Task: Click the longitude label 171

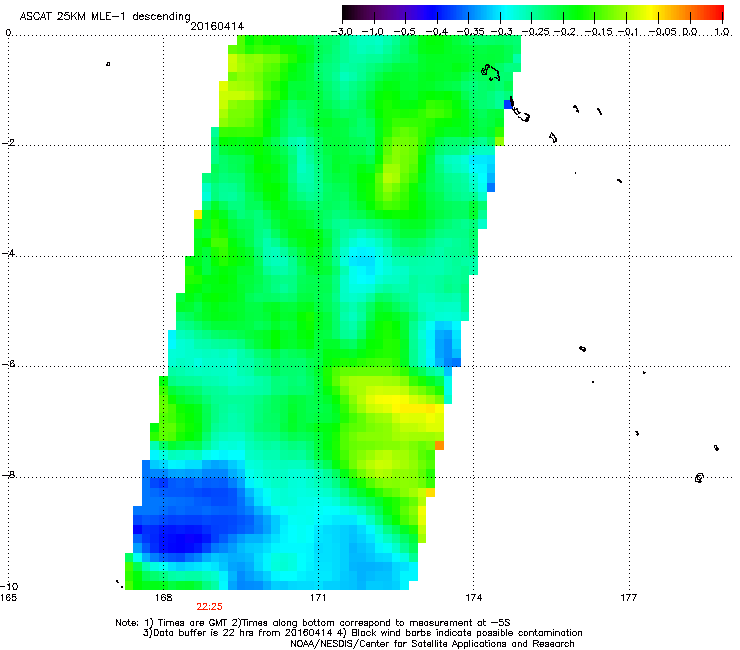Action: coord(318,598)
